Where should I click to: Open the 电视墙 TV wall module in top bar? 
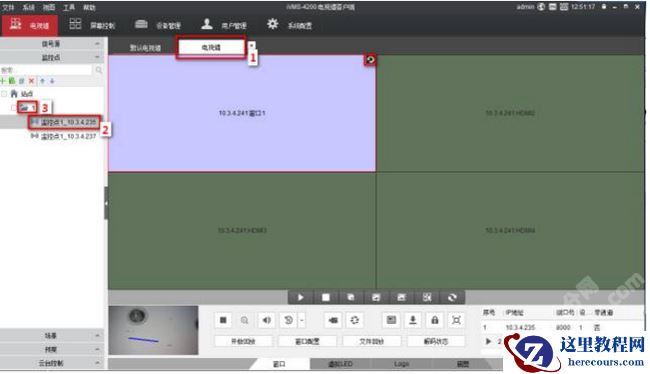point(29,25)
